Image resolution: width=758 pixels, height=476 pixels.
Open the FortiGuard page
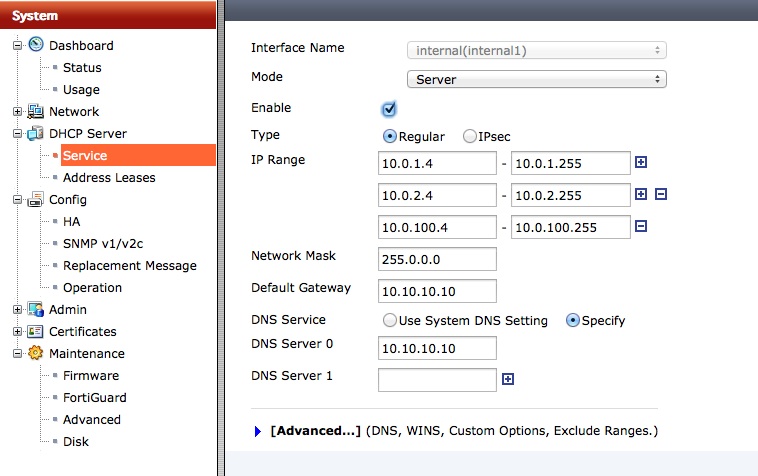tap(95, 398)
